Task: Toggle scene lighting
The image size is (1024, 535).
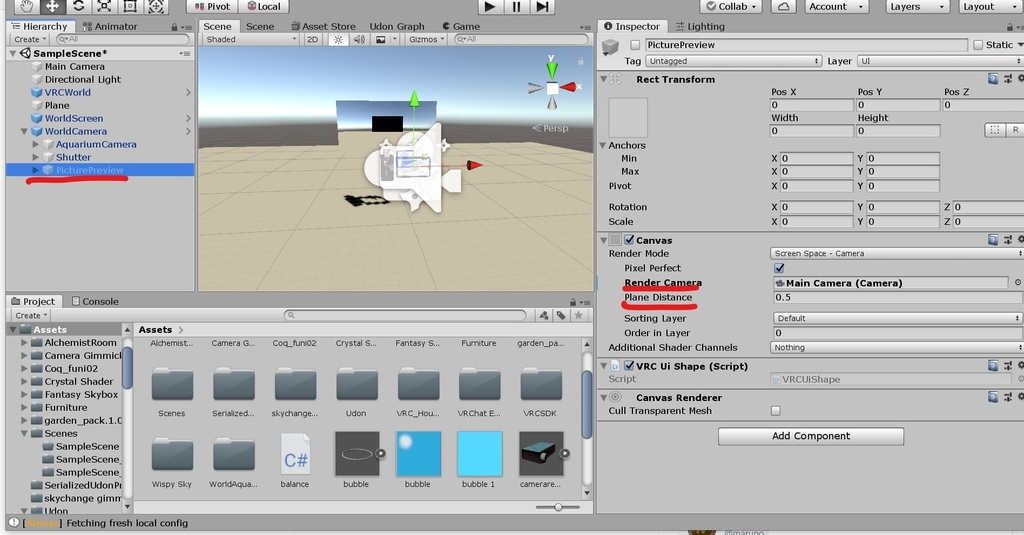Action: point(338,39)
